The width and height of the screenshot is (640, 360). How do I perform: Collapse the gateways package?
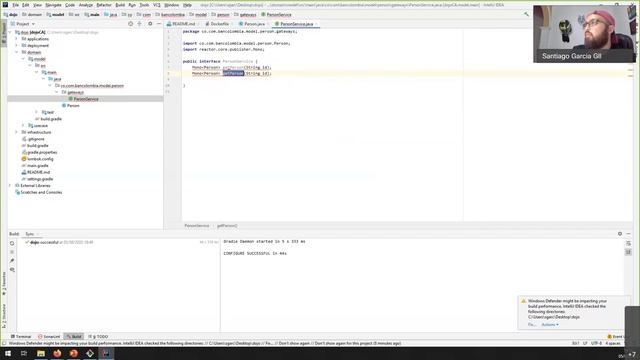click(57, 92)
